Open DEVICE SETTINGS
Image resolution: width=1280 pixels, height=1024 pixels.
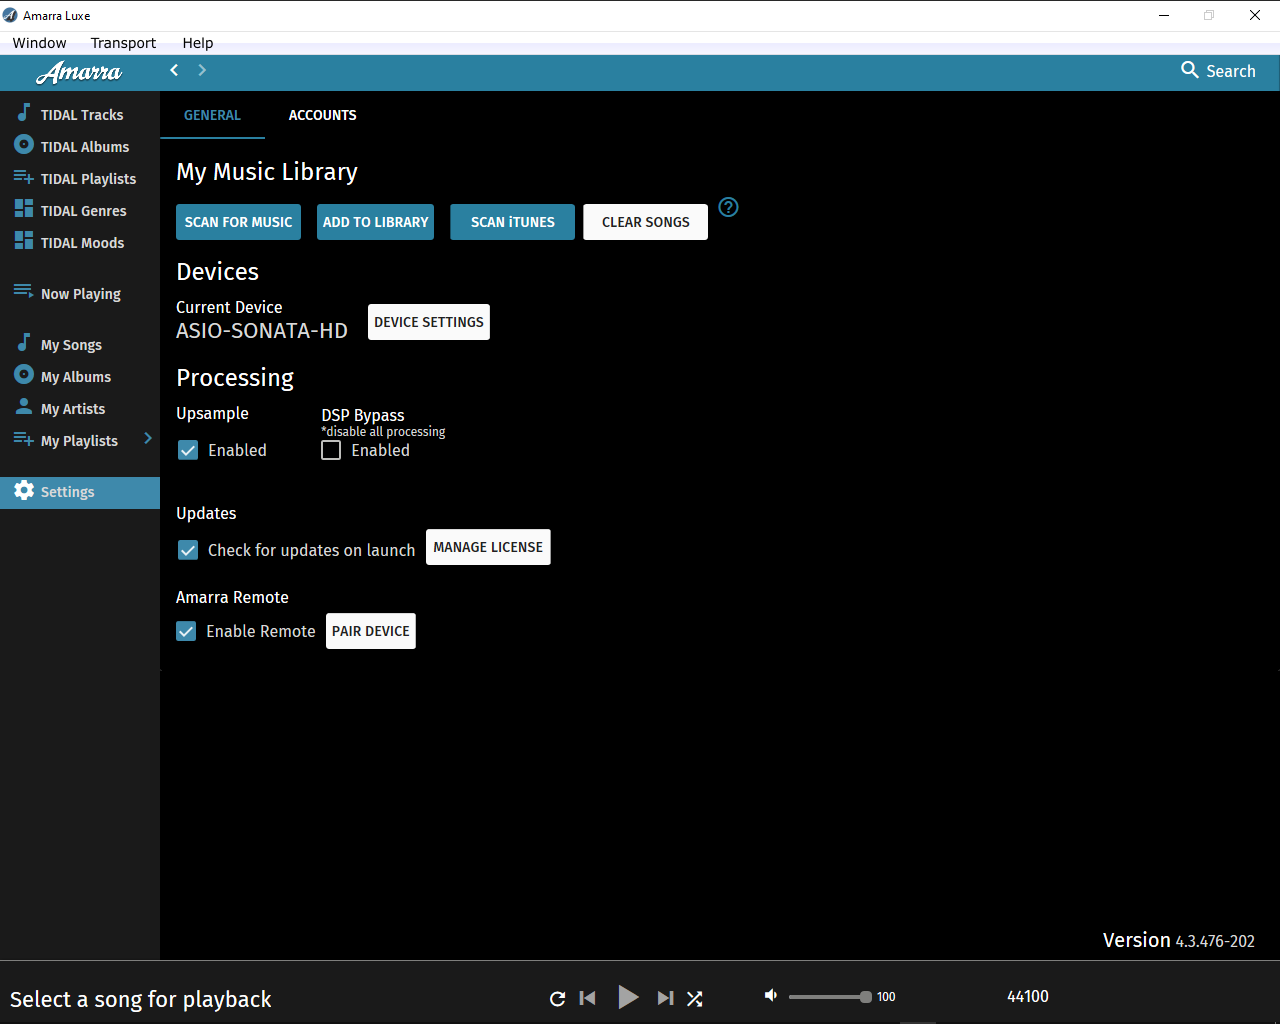pyautogui.click(x=429, y=322)
